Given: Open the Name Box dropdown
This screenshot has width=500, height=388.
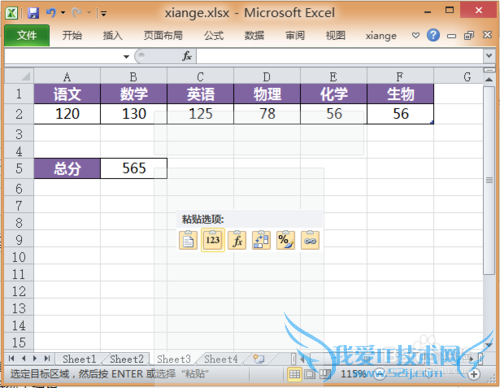Looking at the screenshot, I should tap(126, 56).
